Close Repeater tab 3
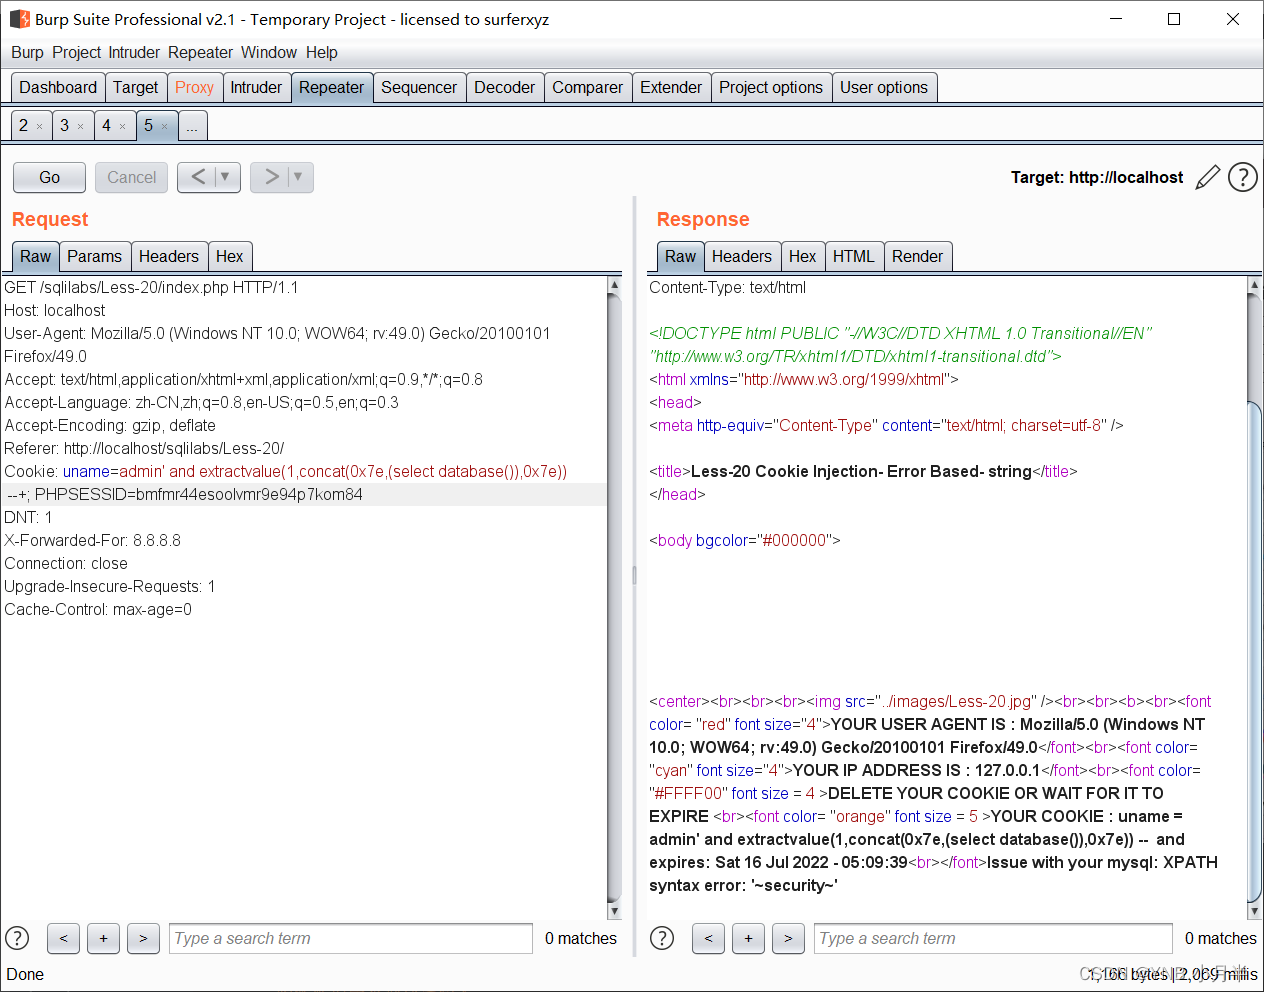Viewport: 1264px width, 992px height. pyautogui.click(x=80, y=126)
